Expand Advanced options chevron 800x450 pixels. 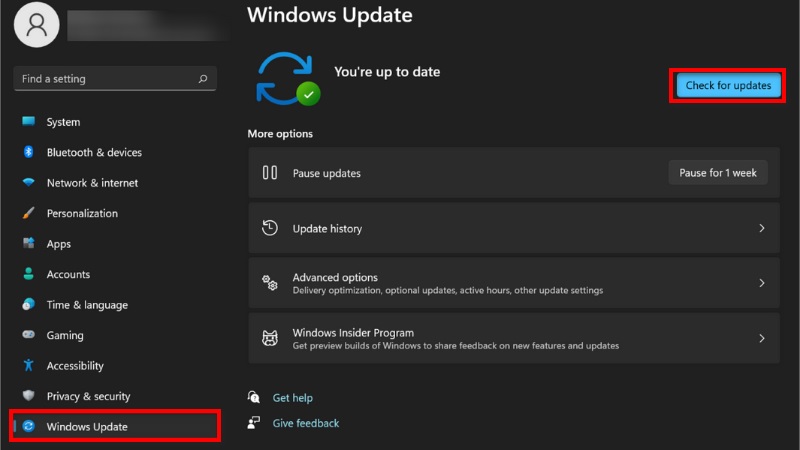tap(762, 283)
